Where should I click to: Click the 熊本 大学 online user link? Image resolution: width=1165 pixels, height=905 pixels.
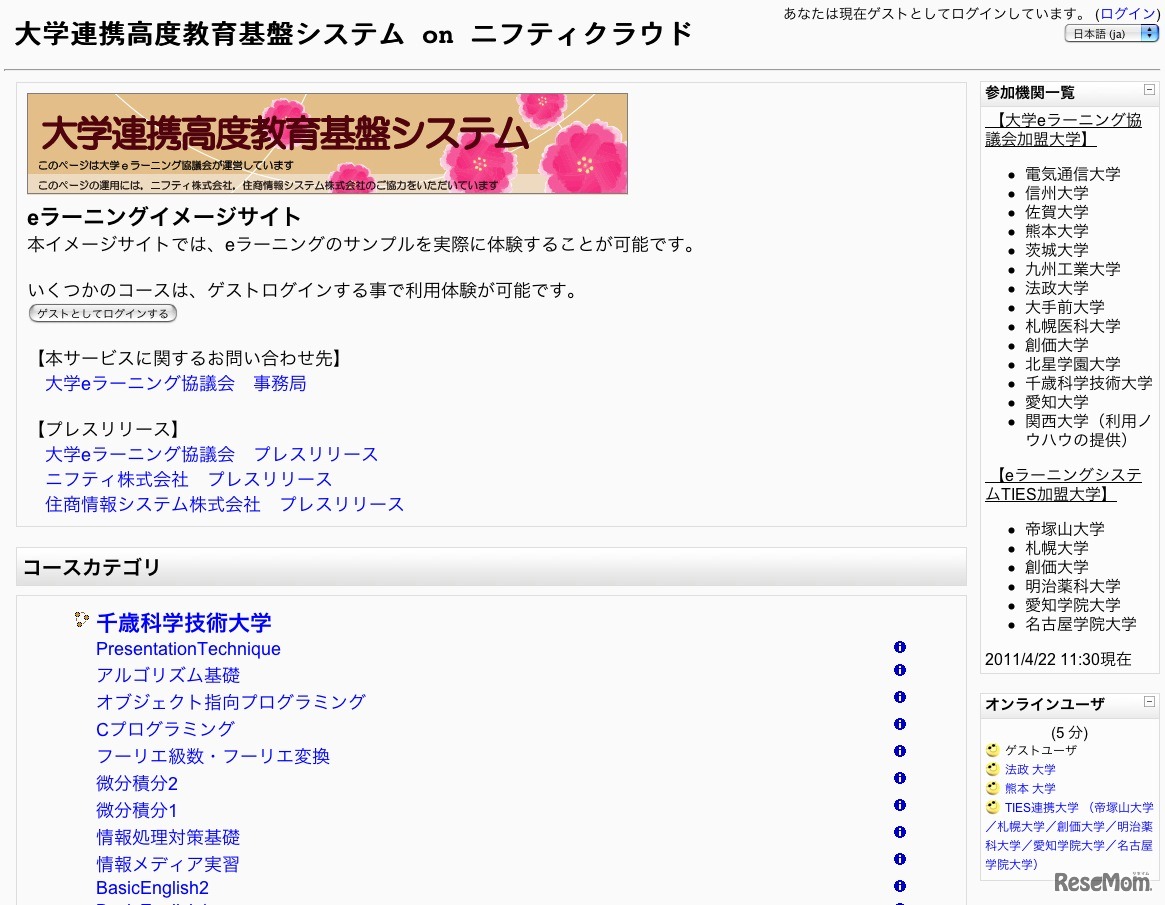pyautogui.click(x=1029, y=788)
